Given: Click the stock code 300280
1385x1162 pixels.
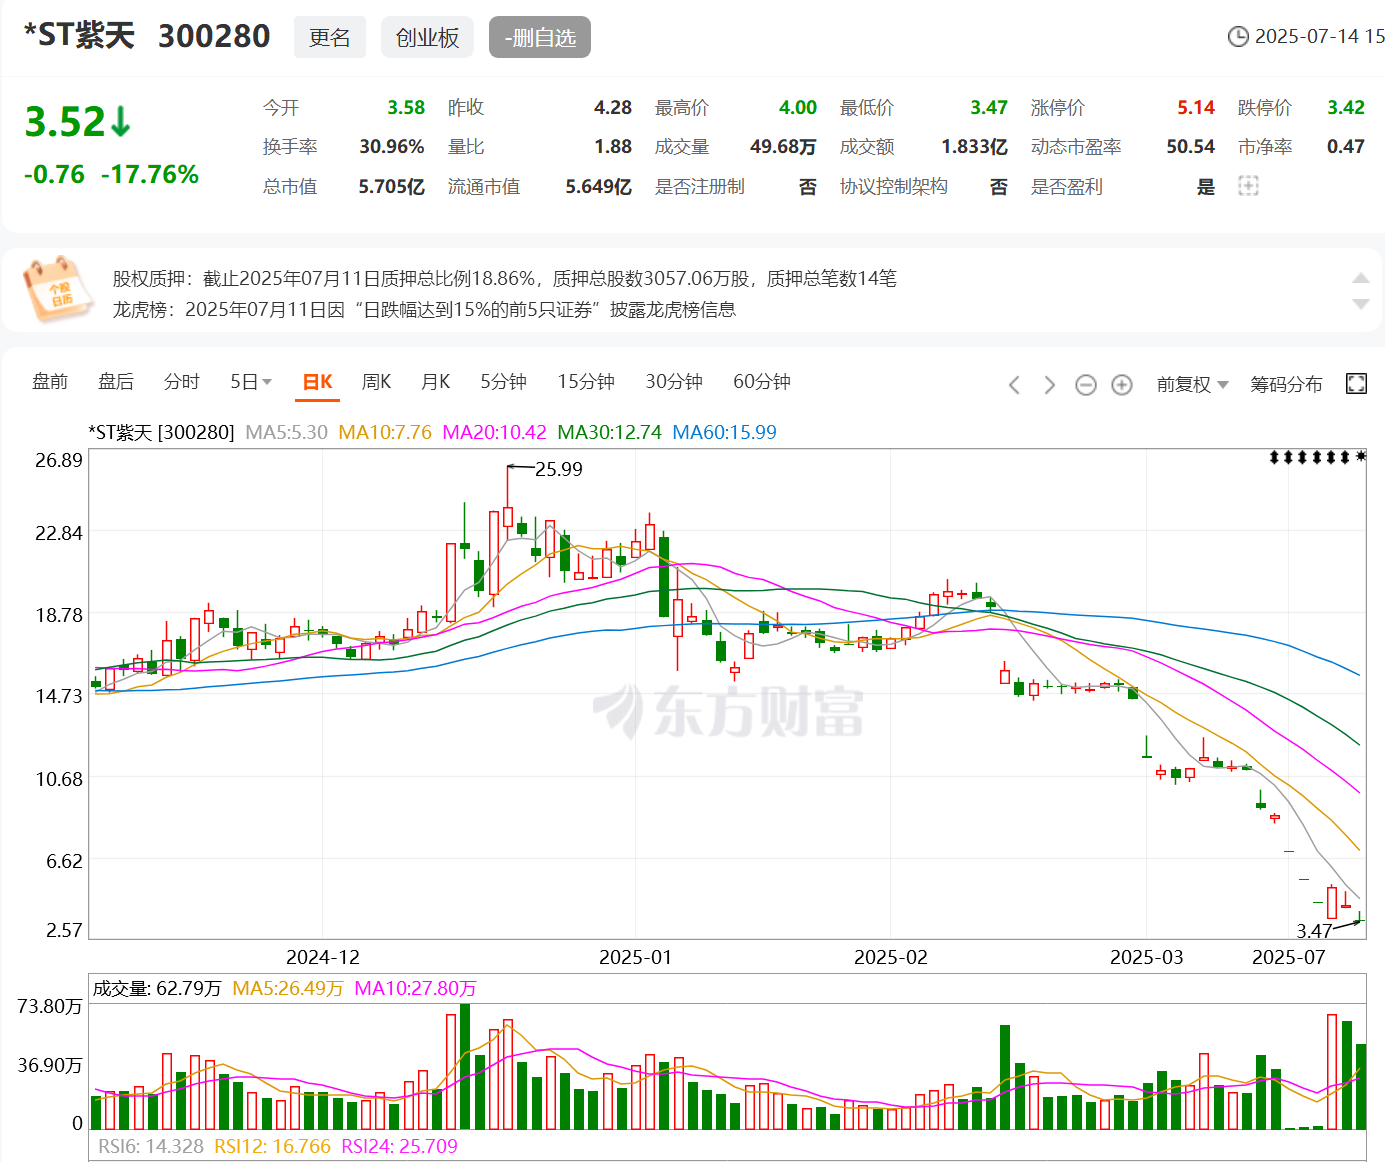Looking at the screenshot, I should 214,36.
